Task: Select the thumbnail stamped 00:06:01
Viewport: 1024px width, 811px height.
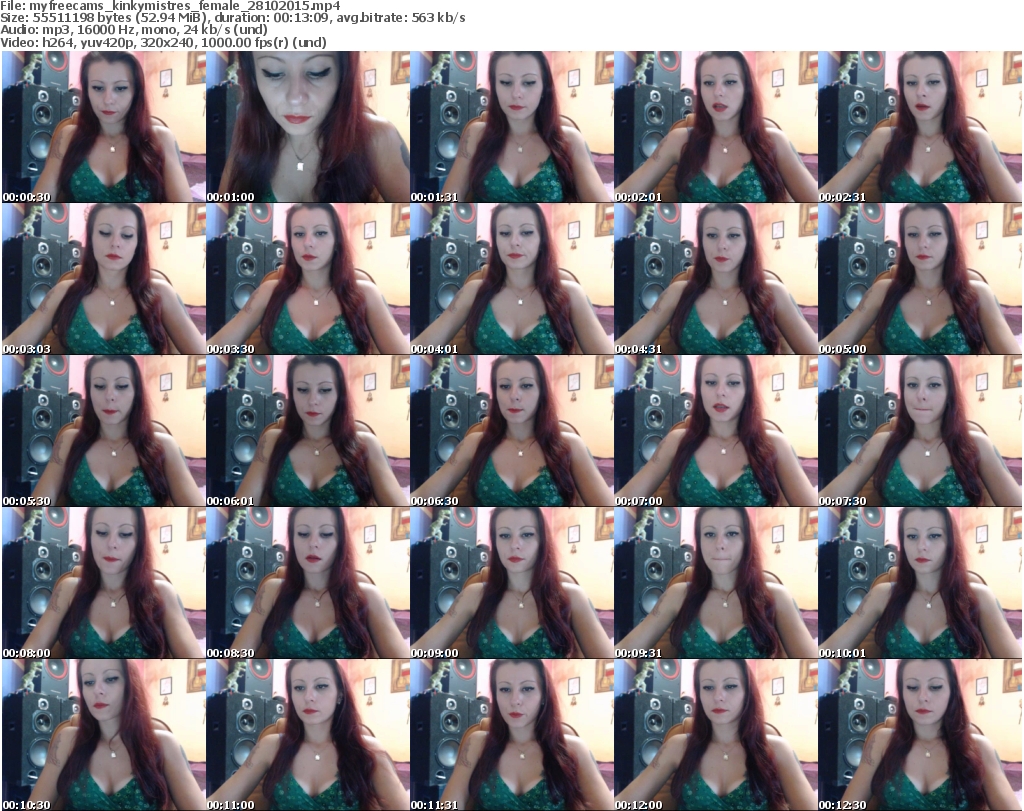Action: pos(308,431)
